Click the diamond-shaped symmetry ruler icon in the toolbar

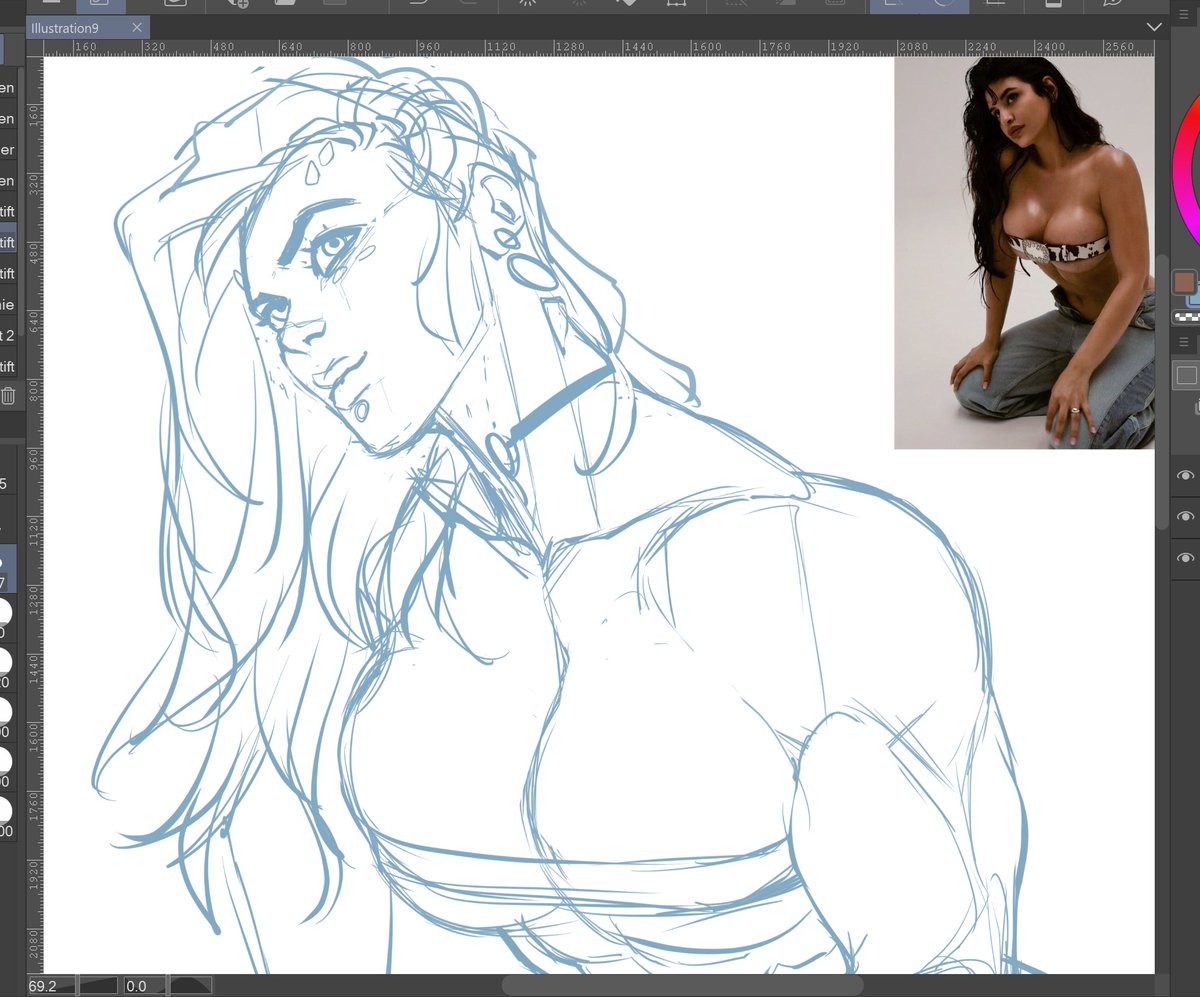[629, 6]
